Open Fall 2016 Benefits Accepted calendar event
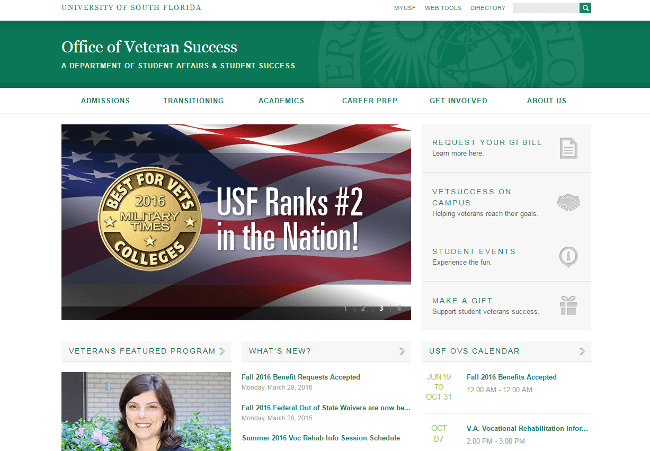The width and height of the screenshot is (650, 451). (x=511, y=377)
